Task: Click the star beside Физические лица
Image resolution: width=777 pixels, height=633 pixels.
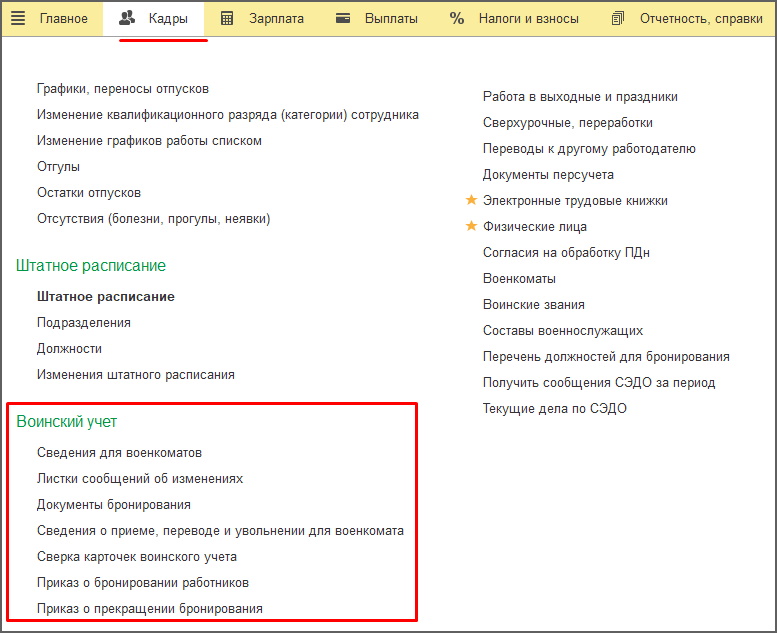Action: (472, 227)
